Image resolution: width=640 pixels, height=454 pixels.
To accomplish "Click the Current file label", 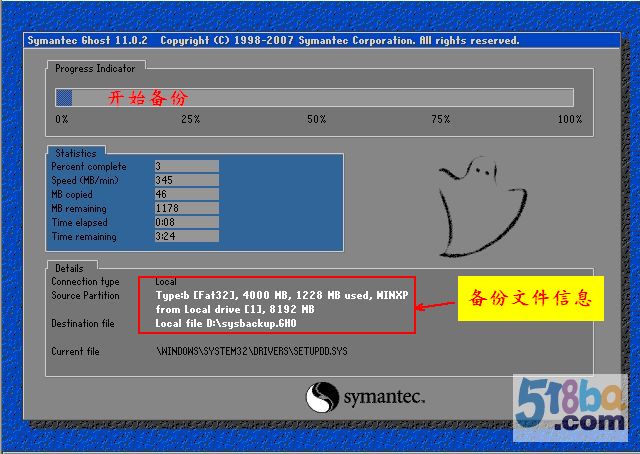I will 75,351.
